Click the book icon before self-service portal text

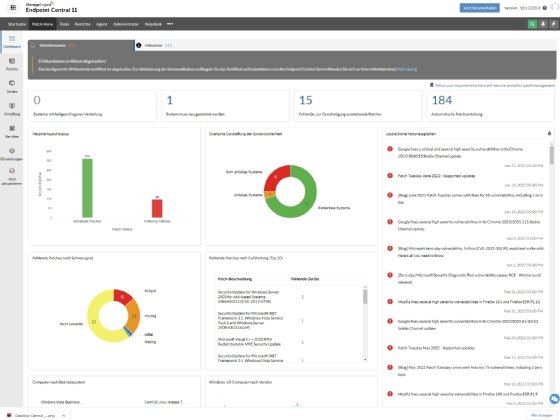(431, 85)
